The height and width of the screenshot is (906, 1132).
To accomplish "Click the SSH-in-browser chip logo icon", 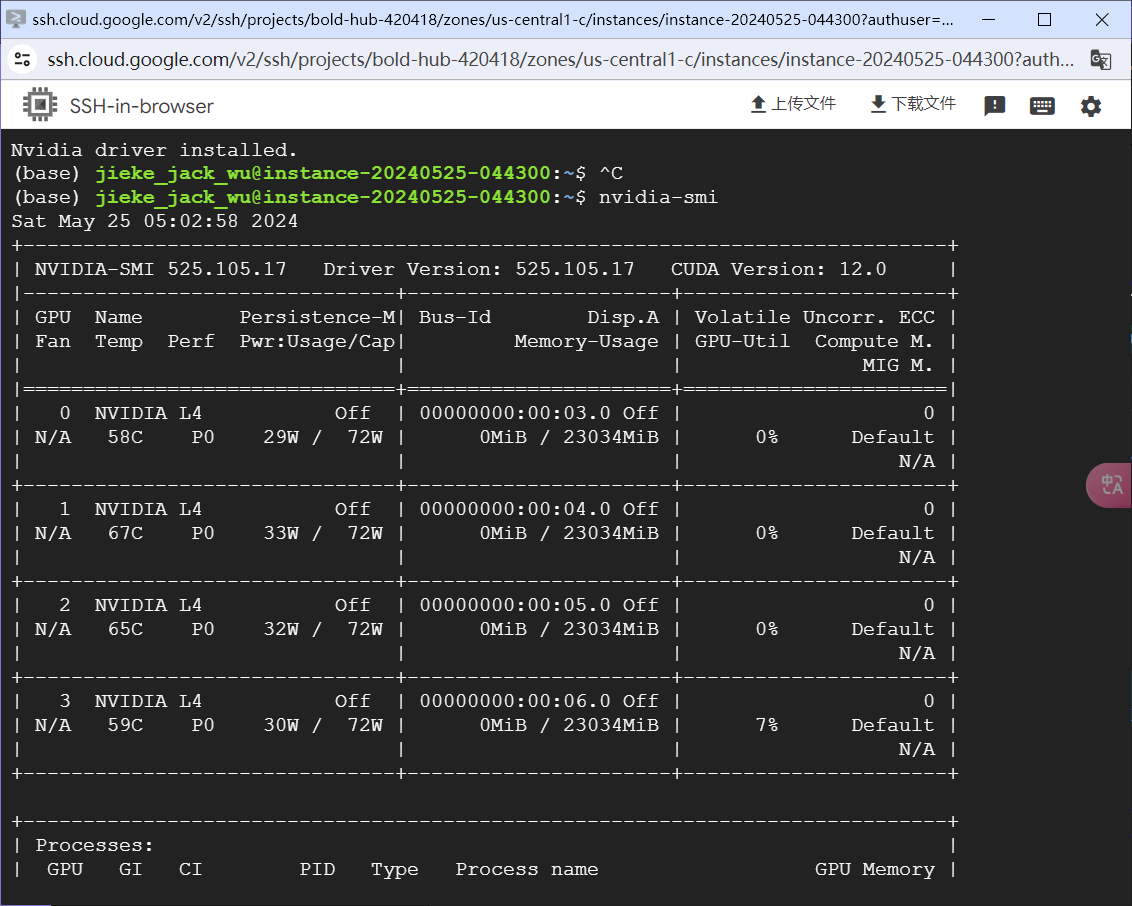I will [40, 105].
